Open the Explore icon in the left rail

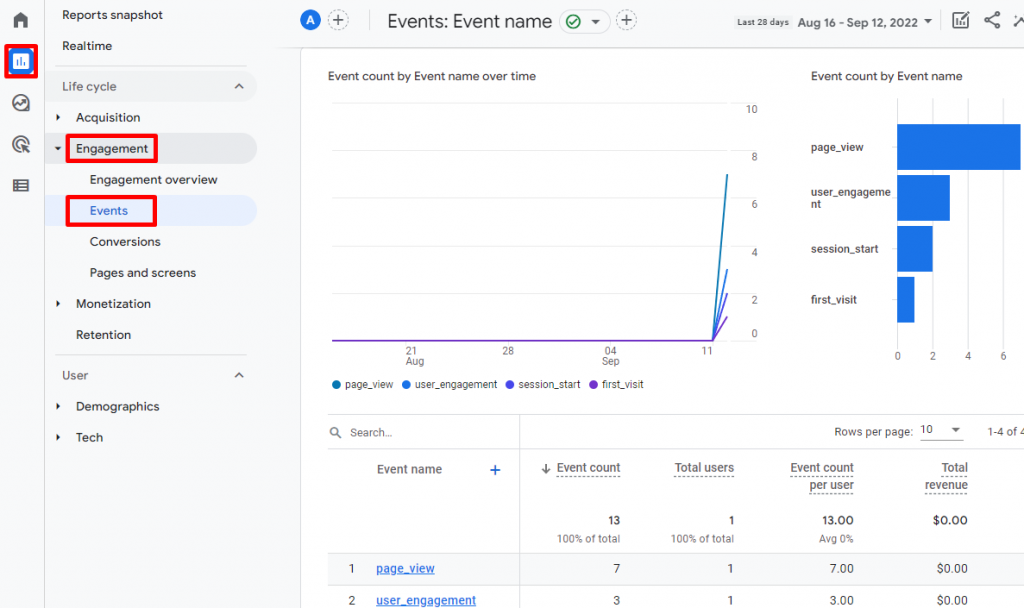point(20,103)
